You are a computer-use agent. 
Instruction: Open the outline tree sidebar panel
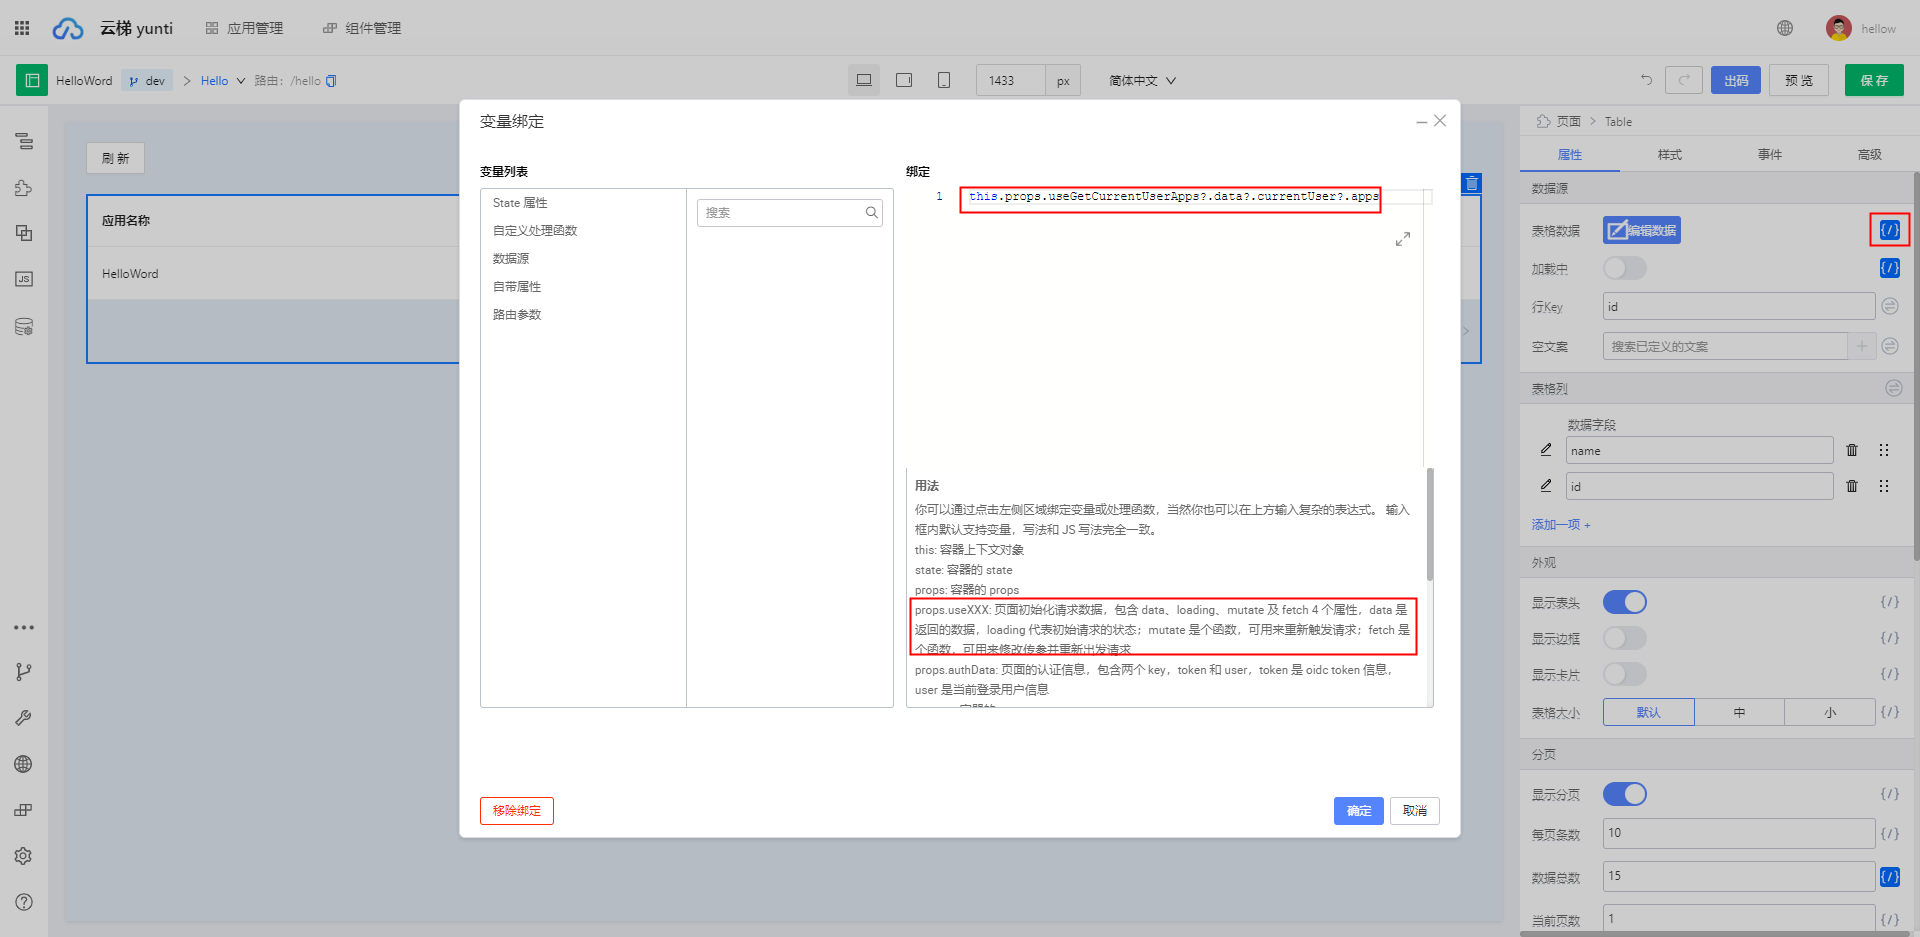tap(24, 142)
